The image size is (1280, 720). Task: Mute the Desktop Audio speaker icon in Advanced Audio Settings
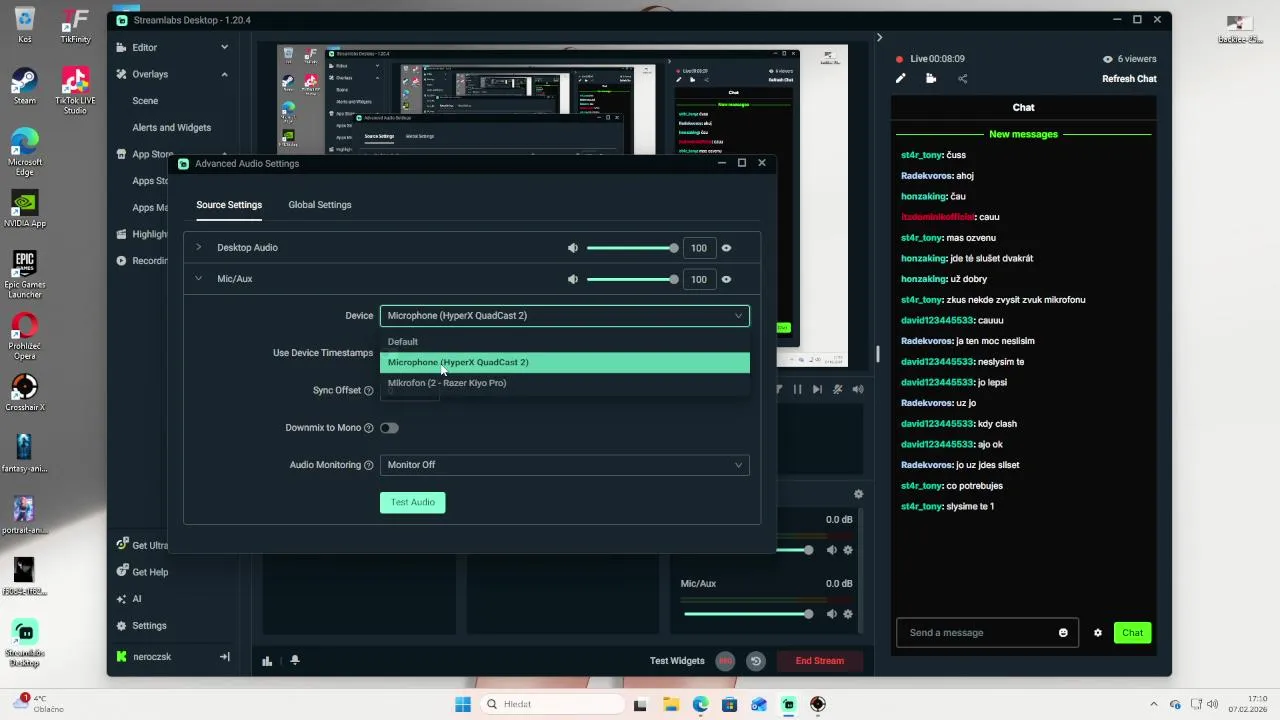(573, 248)
